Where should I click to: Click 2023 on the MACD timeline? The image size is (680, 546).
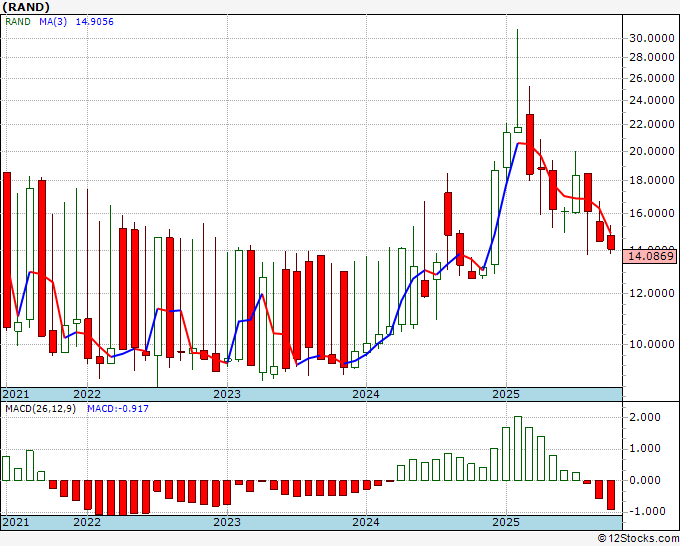[227, 522]
